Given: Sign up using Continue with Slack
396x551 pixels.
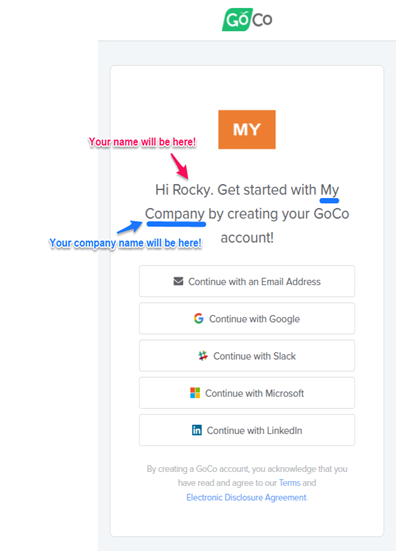Looking at the screenshot, I should 247,356.
